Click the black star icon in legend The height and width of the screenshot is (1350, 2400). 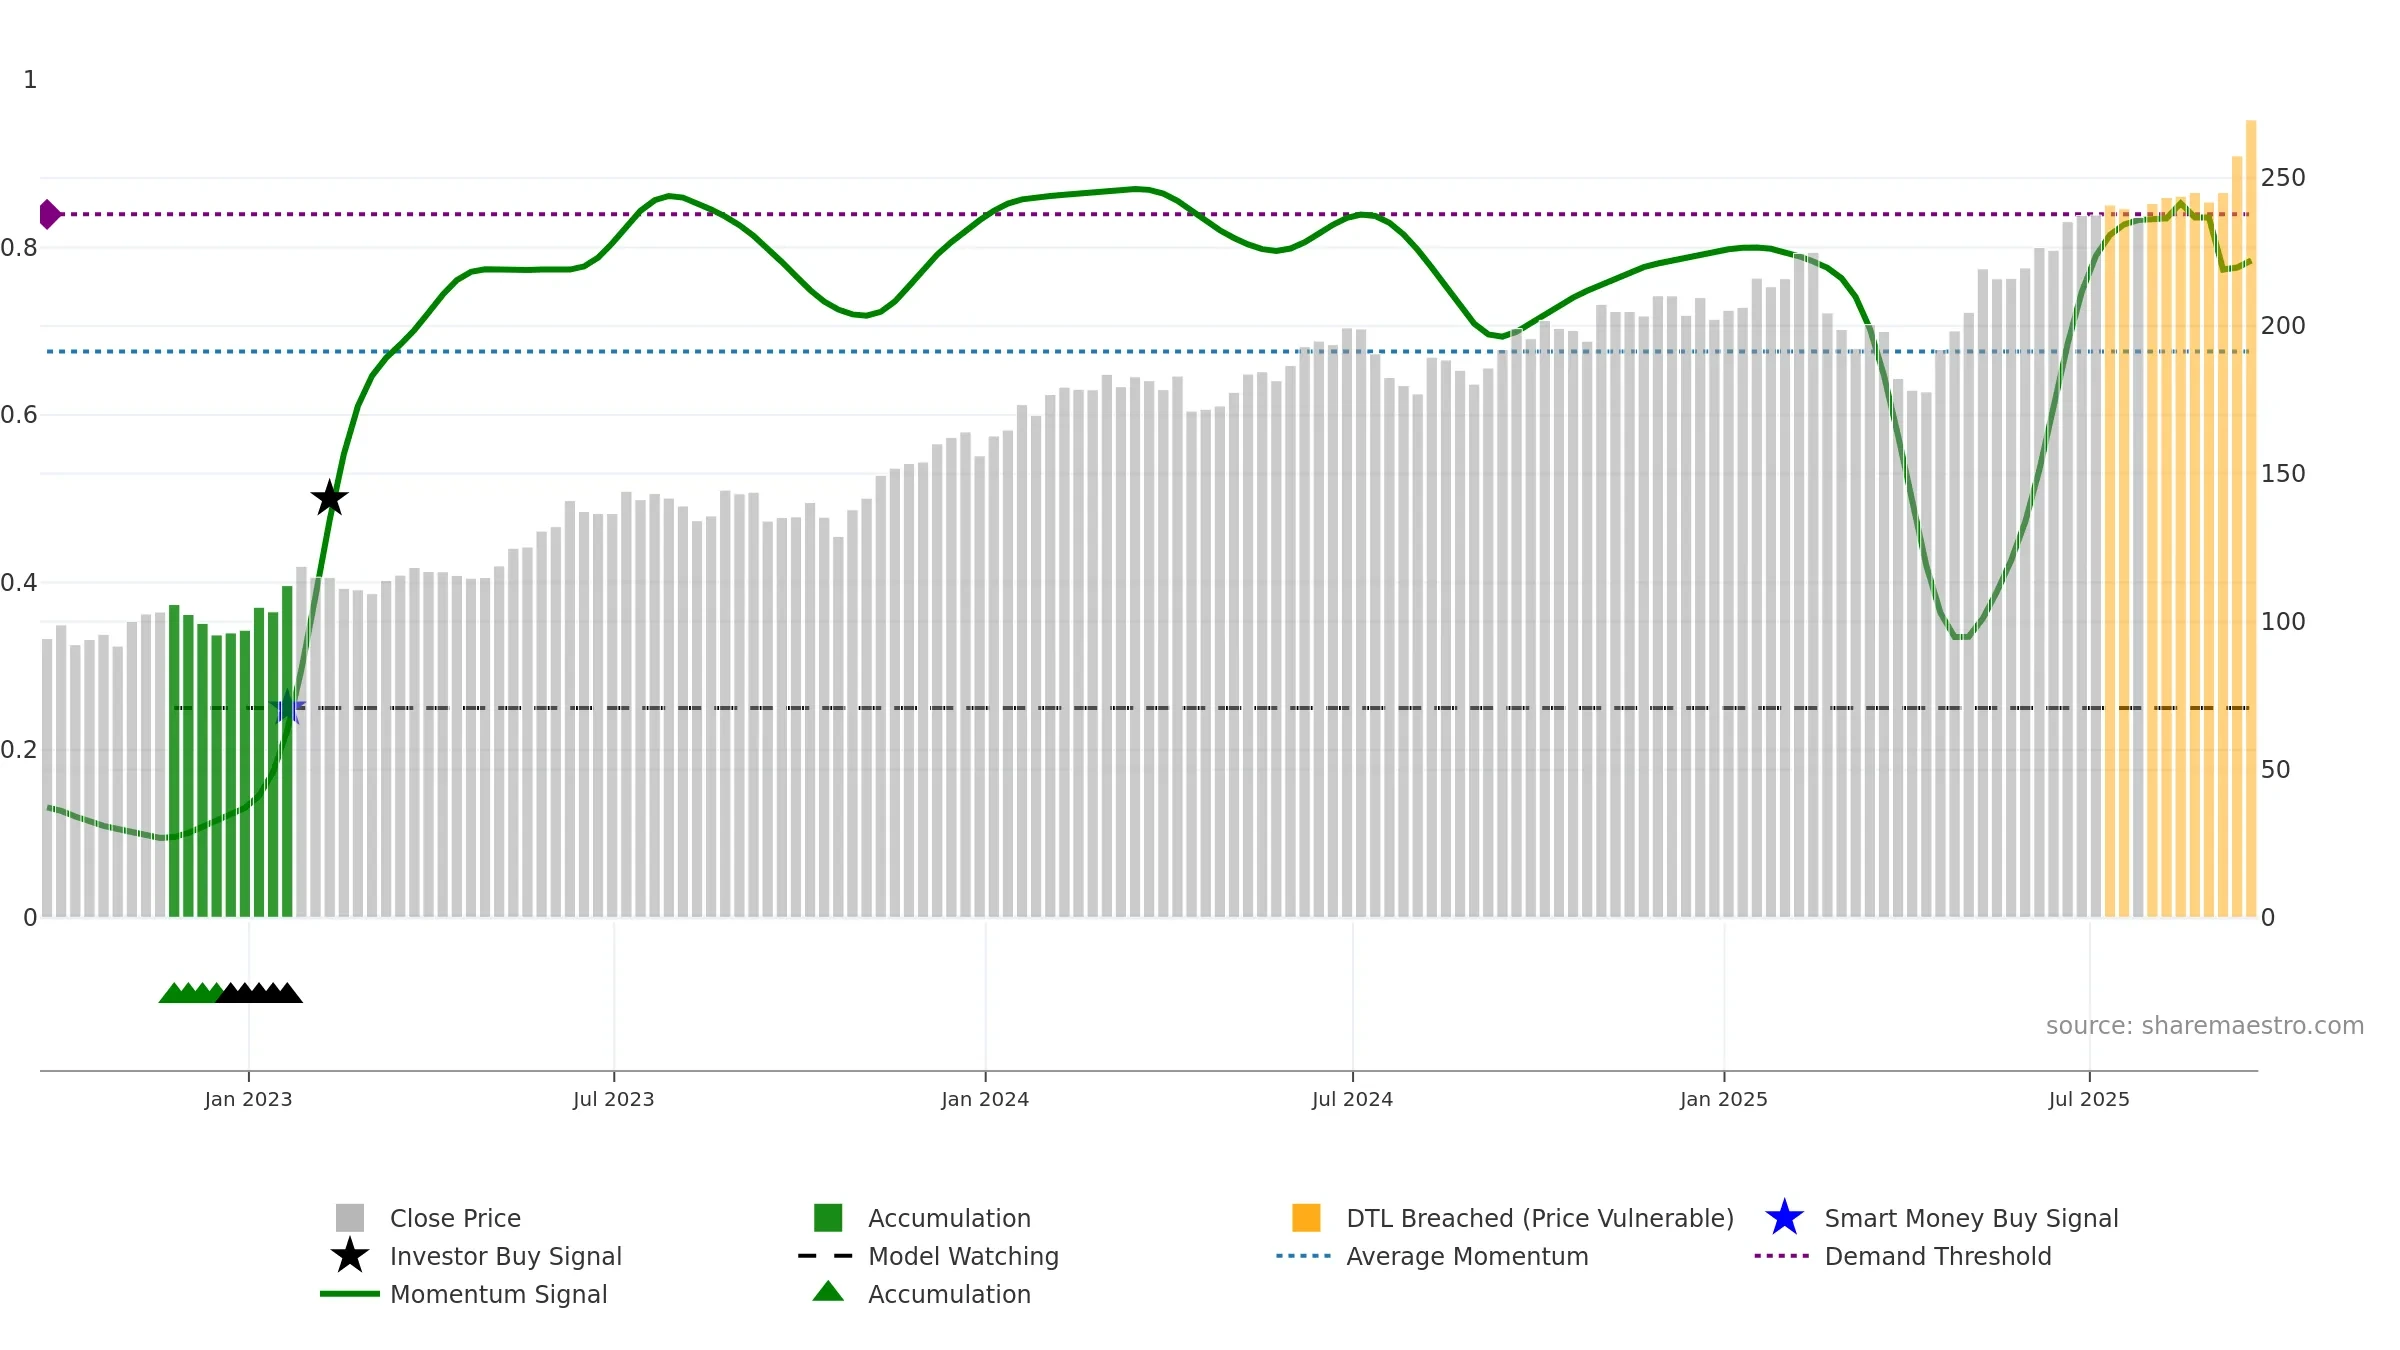coord(350,1255)
